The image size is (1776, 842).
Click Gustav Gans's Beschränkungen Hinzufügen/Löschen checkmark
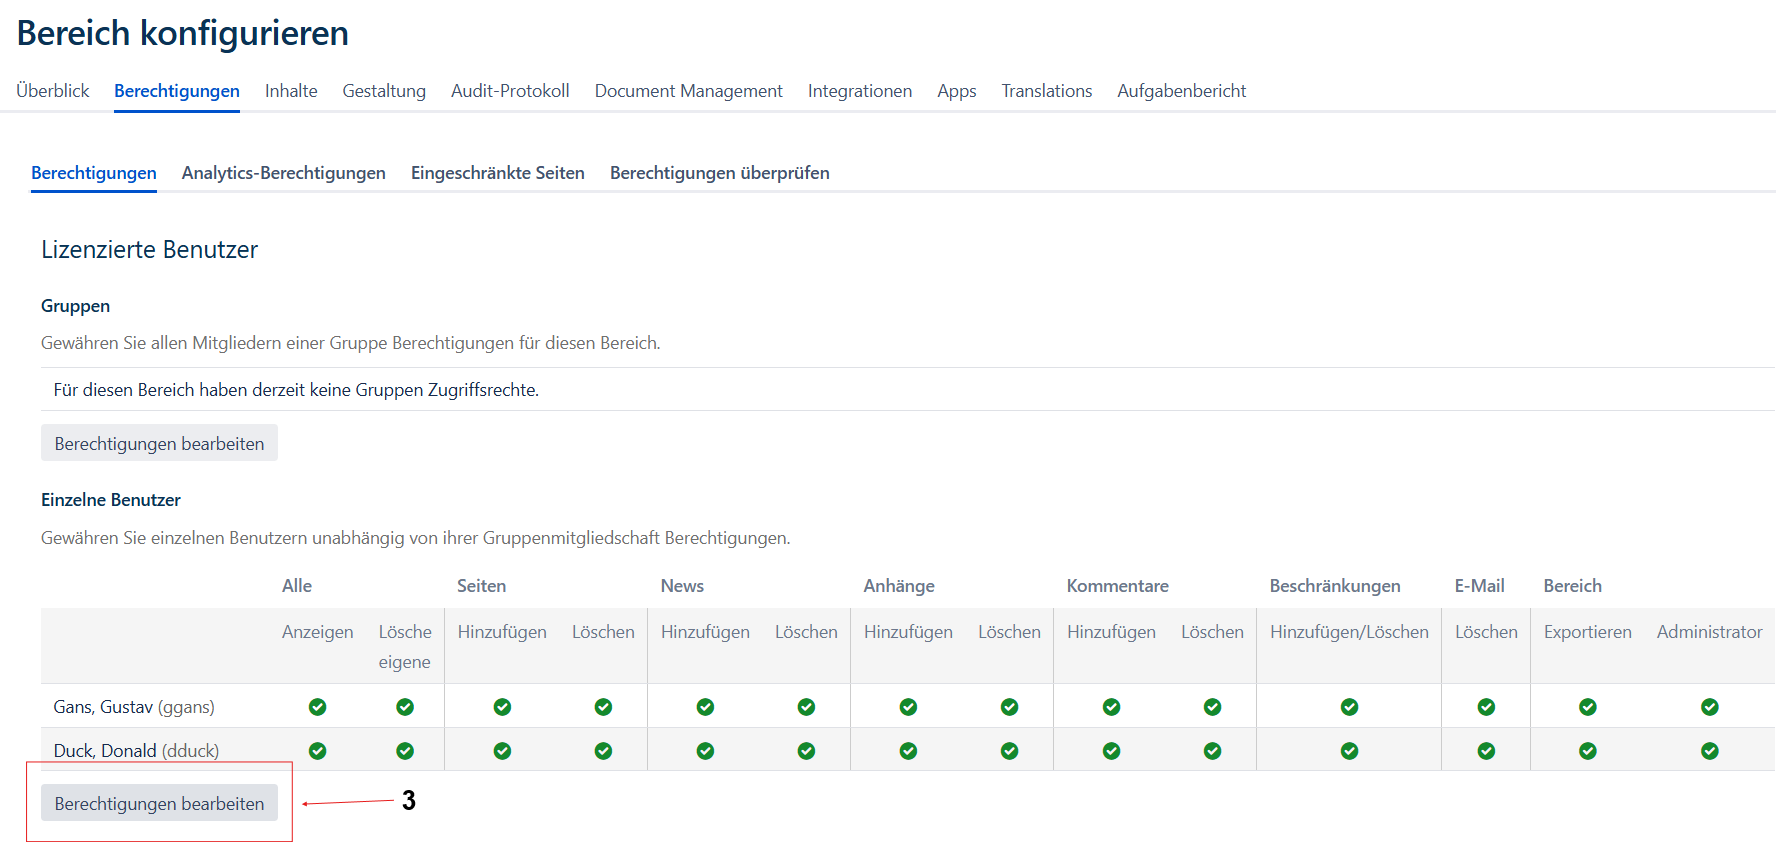coord(1349,707)
